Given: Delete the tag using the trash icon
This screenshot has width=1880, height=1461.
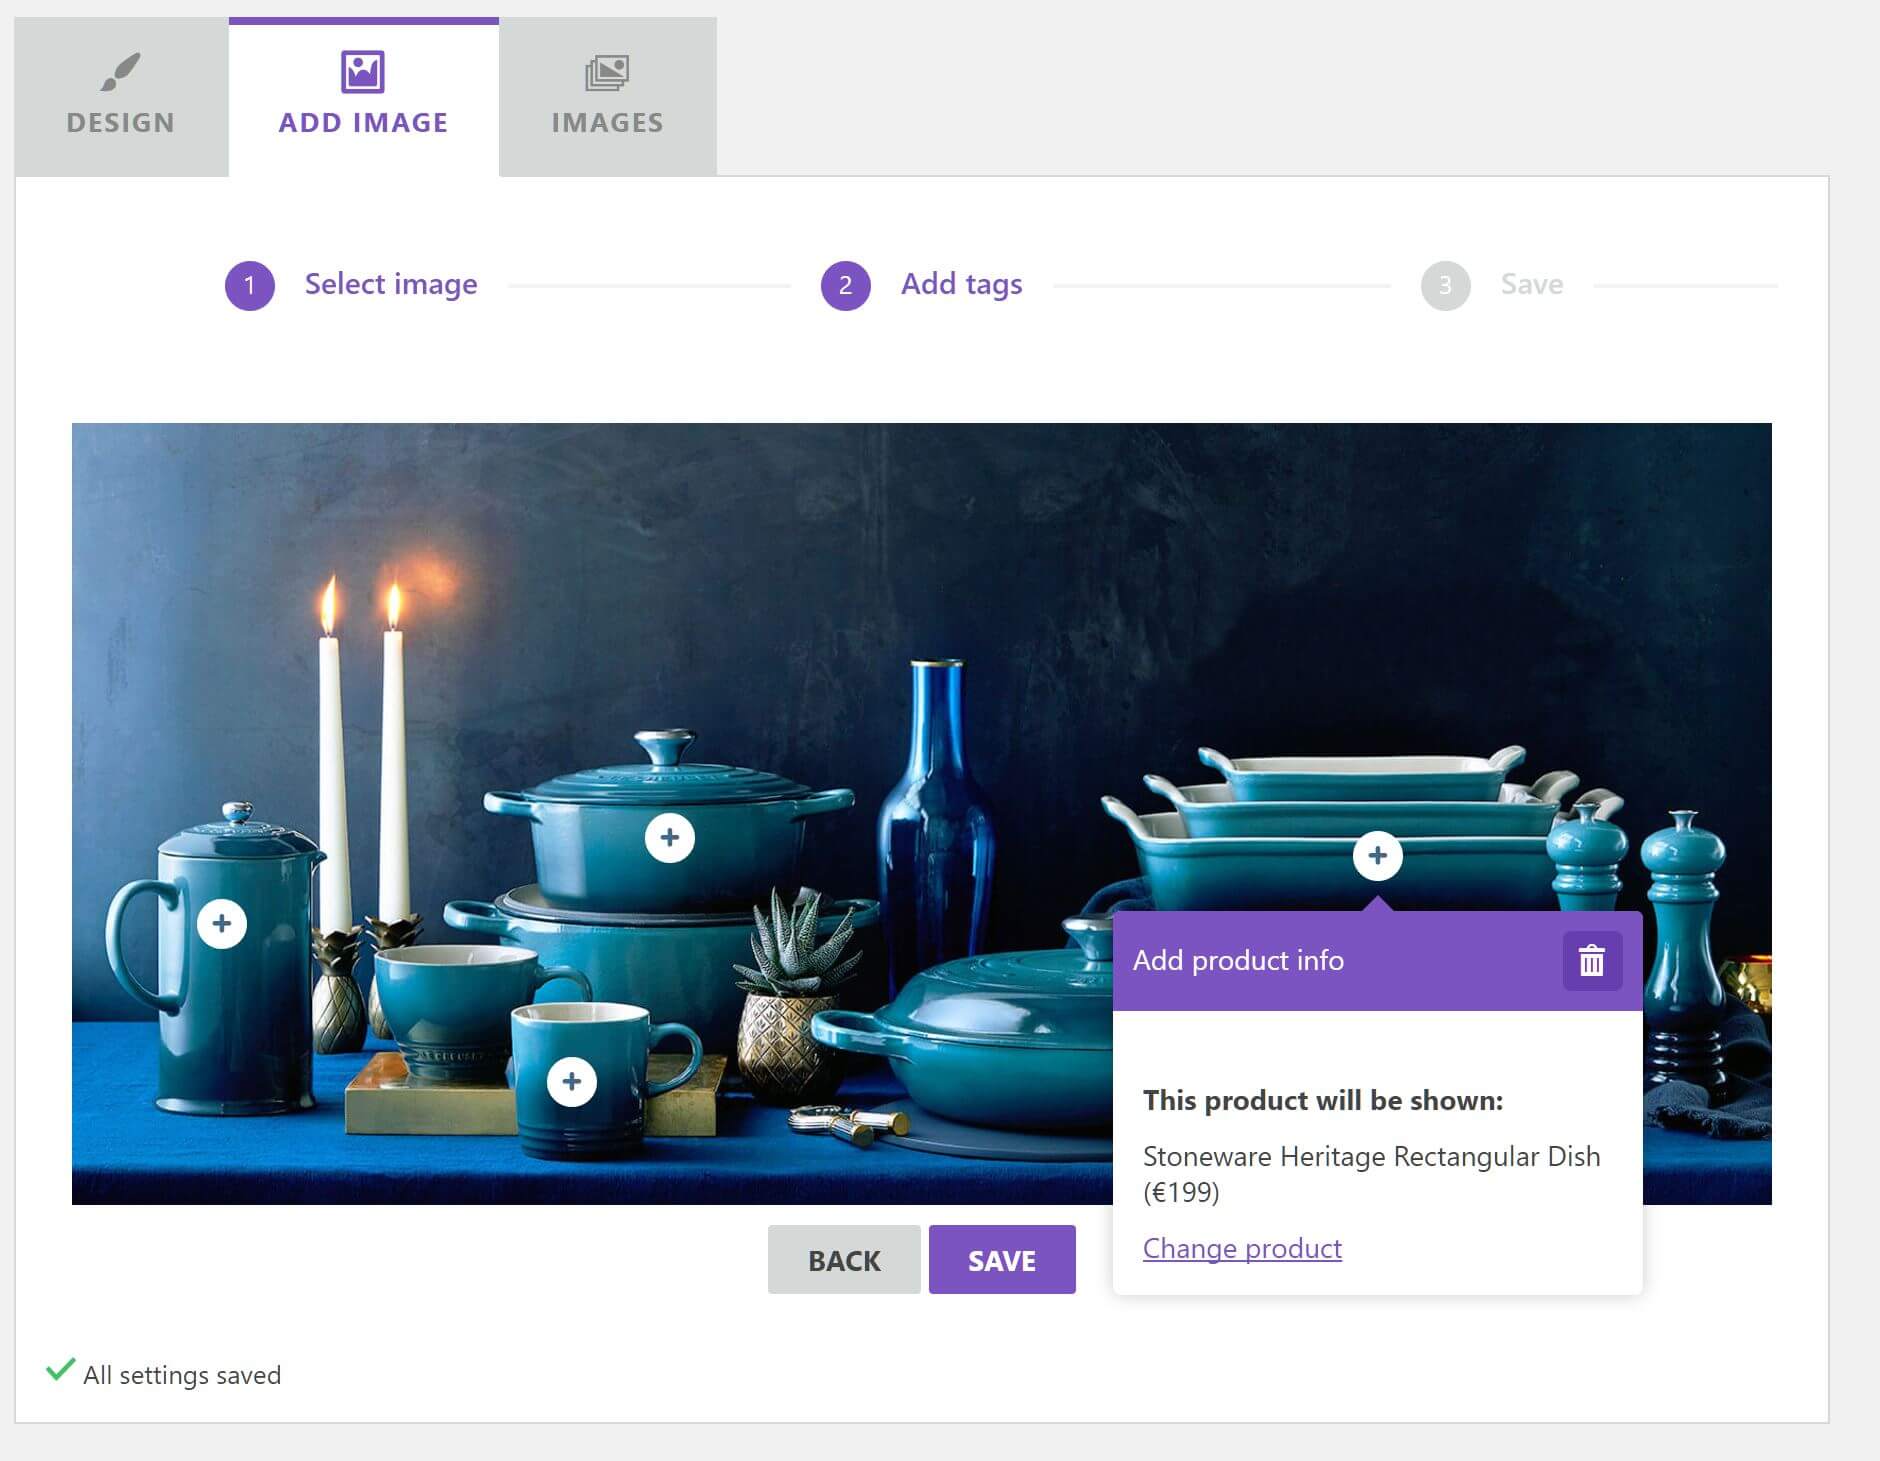Looking at the screenshot, I should [x=1591, y=961].
